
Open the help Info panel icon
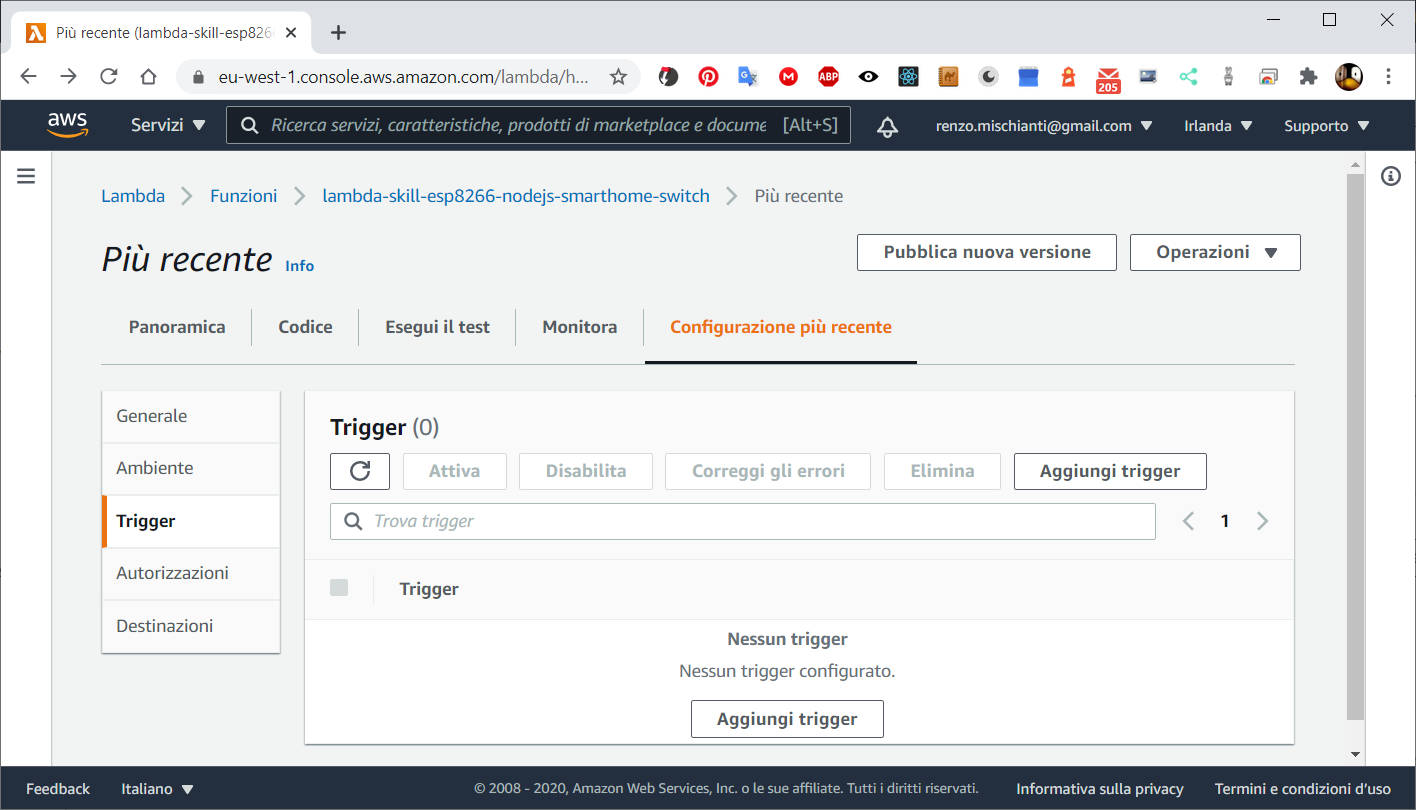(1390, 175)
